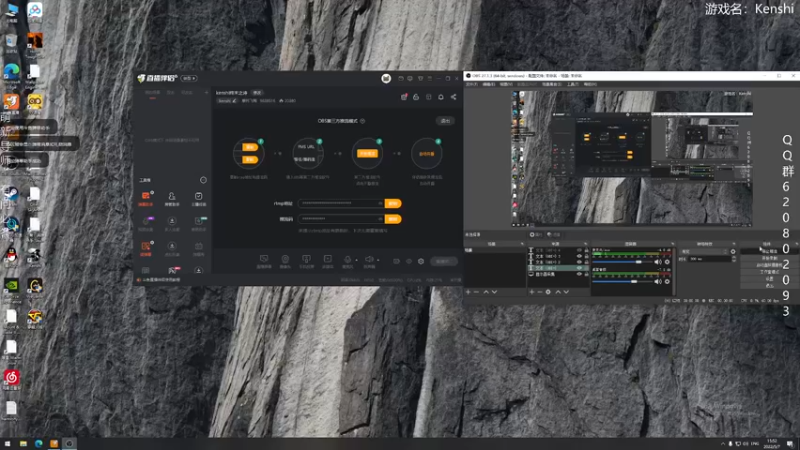Open the Scenes dock header menu icon
The image size is (800, 450).
point(522,244)
